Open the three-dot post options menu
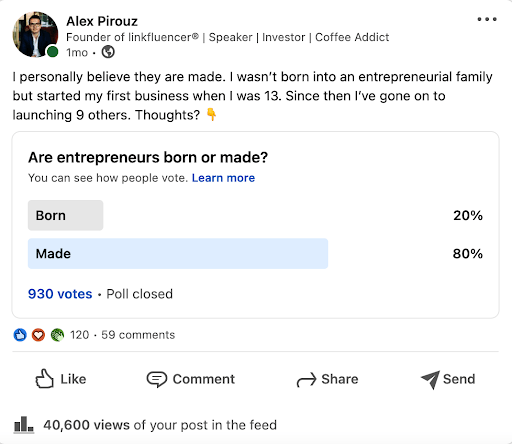Image resolution: width=512 pixels, height=444 pixels. click(x=487, y=19)
